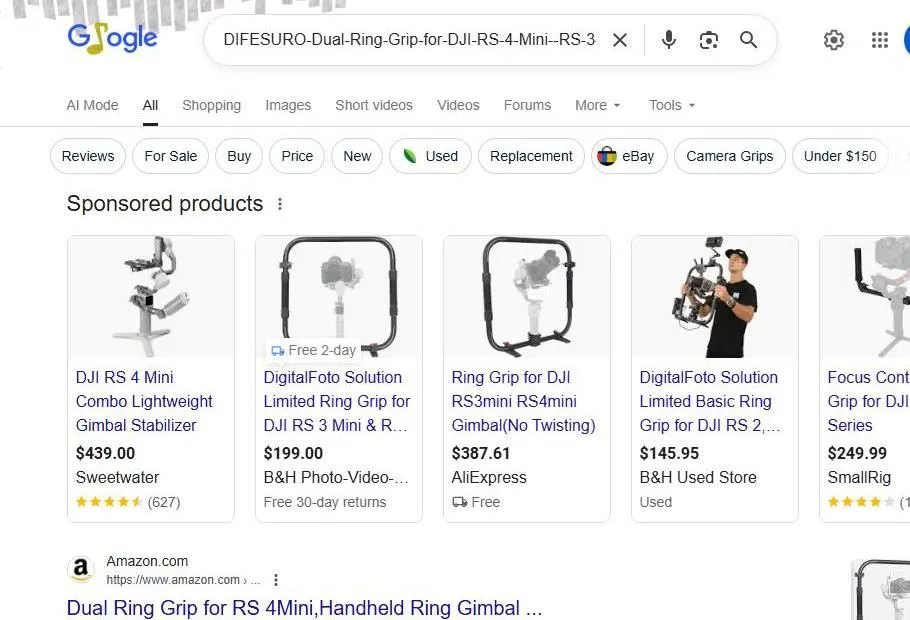Open the Sponsored products three-dot menu
This screenshot has width=910, height=620.
coord(279,203)
